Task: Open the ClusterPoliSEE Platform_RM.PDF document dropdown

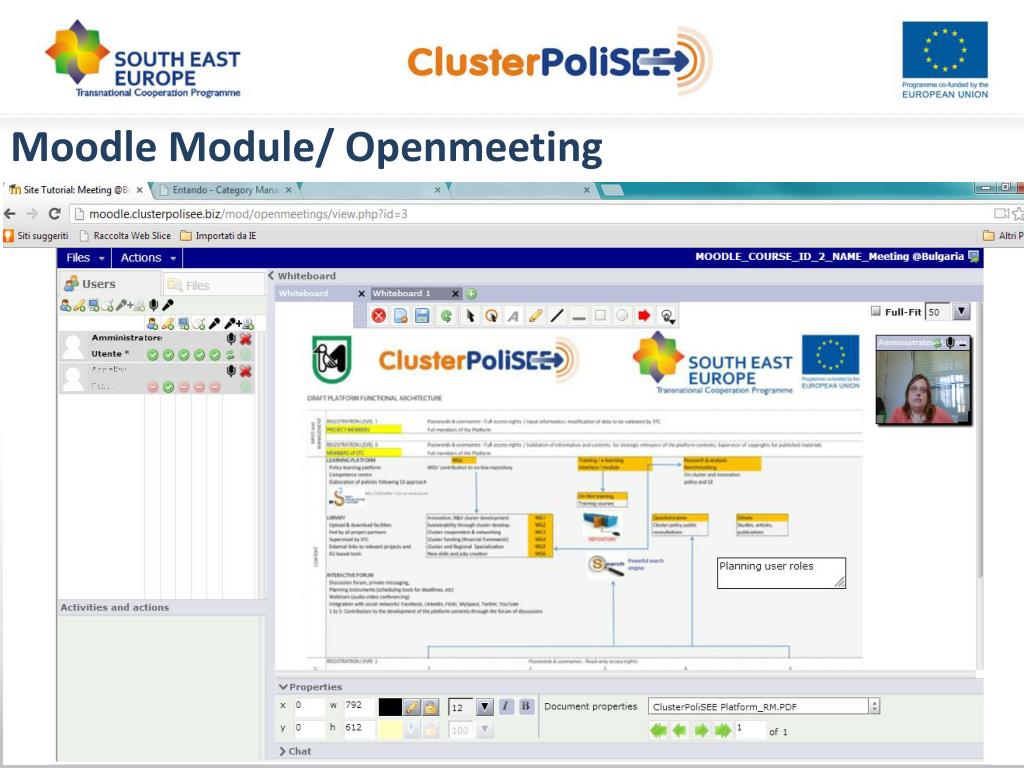Action: (764, 707)
